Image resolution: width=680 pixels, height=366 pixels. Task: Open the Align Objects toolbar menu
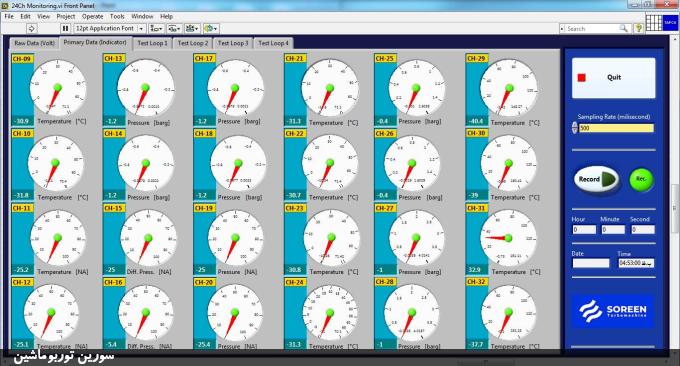tap(156, 29)
